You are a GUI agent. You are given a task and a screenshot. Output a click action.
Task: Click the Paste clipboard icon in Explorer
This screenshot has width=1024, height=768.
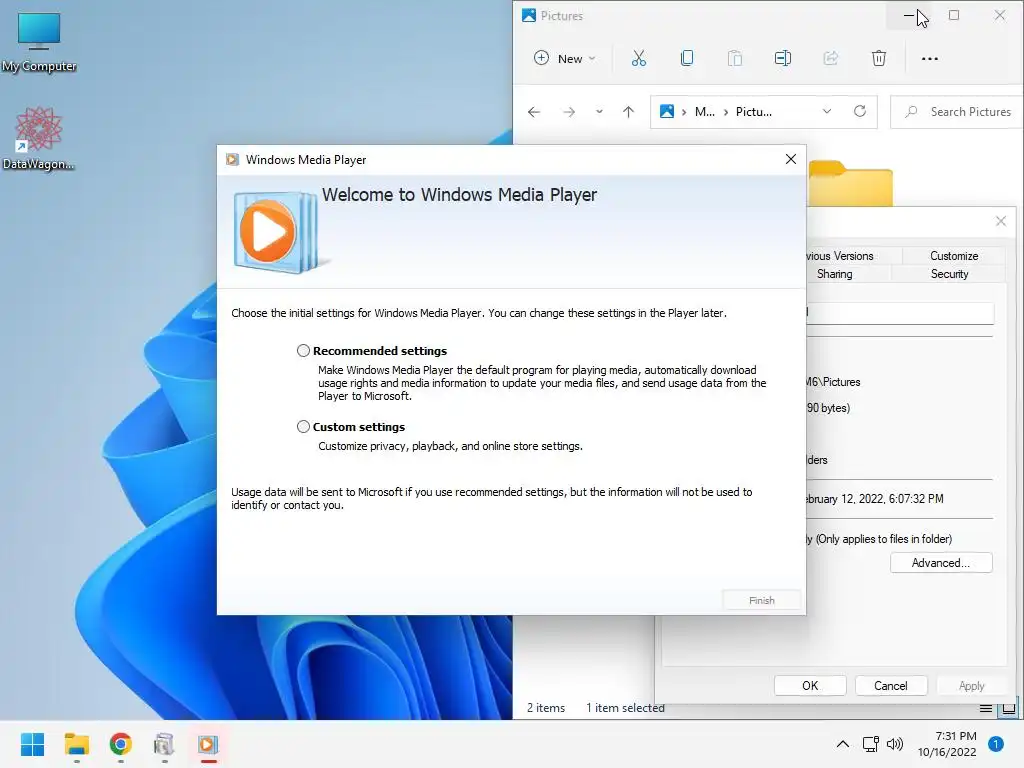pyautogui.click(x=735, y=59)
